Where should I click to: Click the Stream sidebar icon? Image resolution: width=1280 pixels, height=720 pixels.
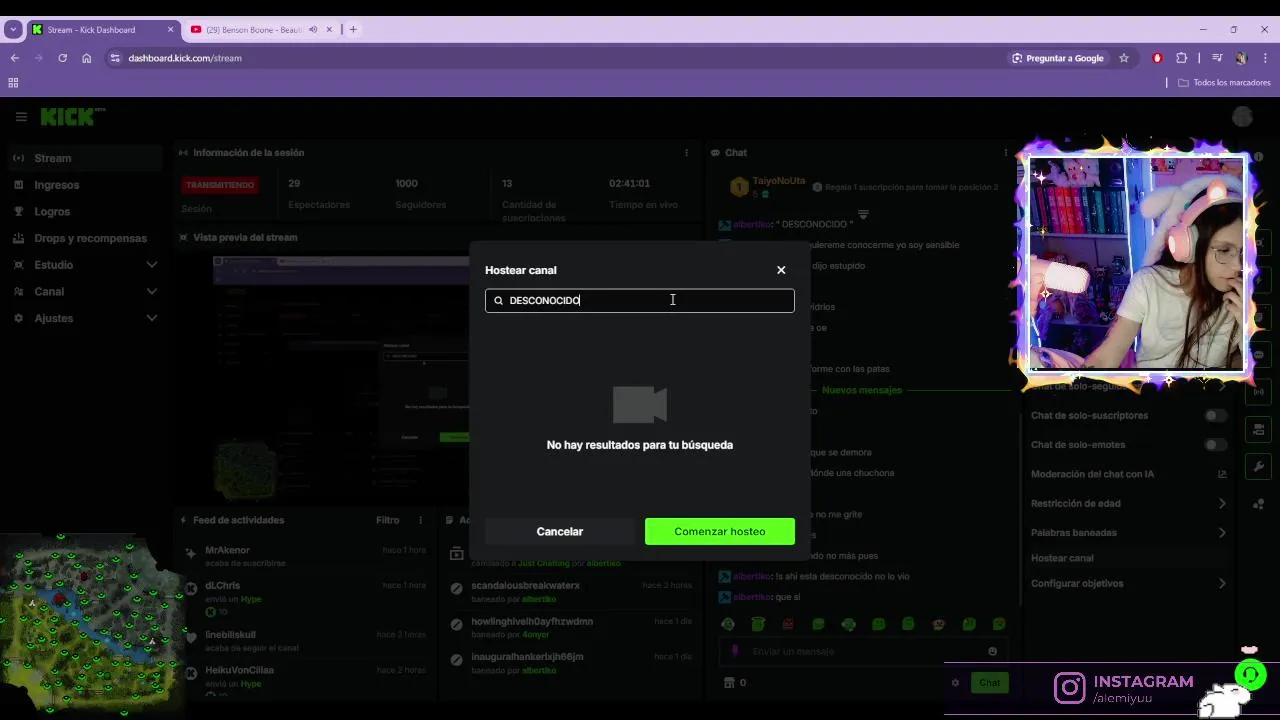tap(19, 158)
